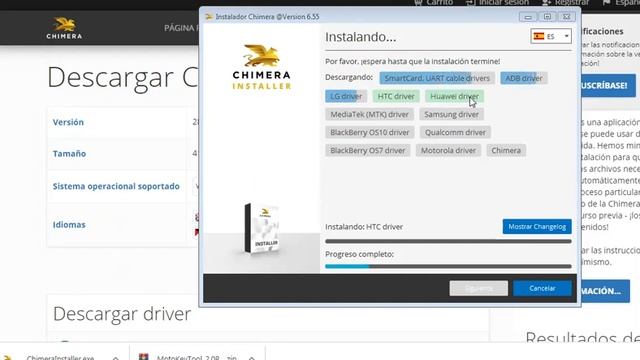
Task: Click the LG driver chip
Action: point(346,96)
